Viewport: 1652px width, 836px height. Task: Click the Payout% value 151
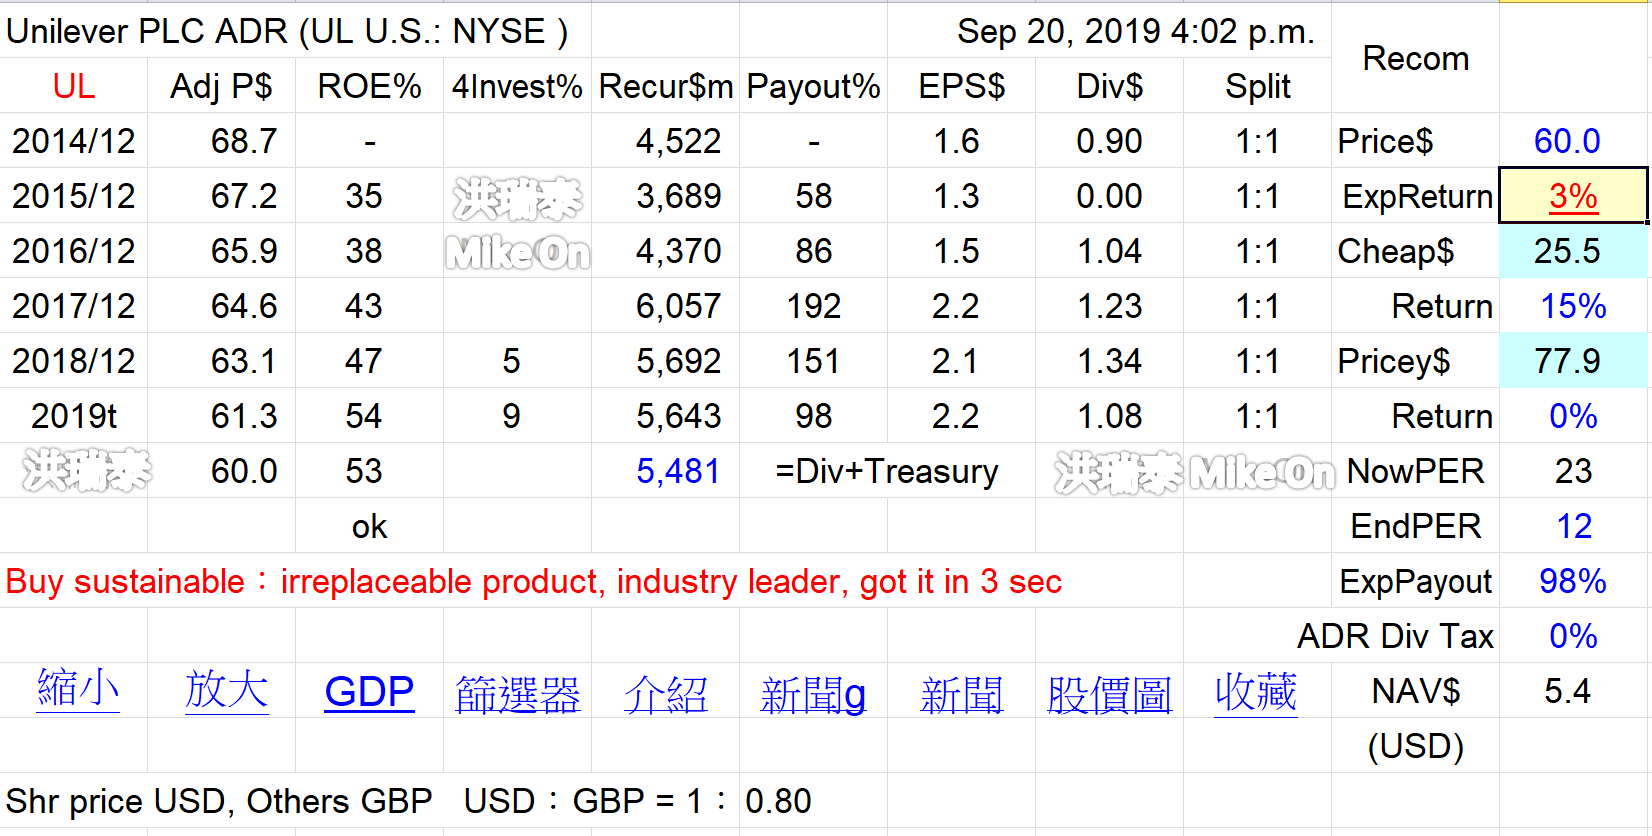coord(813,361)
